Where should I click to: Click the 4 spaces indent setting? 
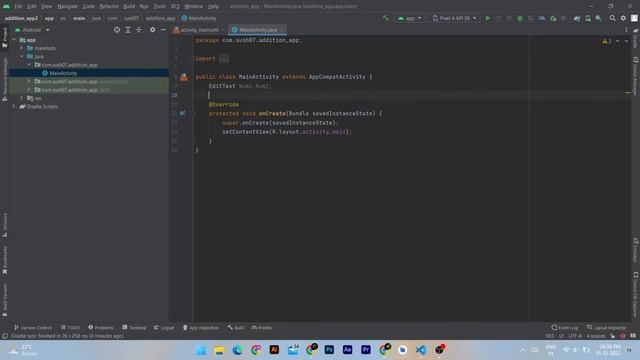coord(596,336)
